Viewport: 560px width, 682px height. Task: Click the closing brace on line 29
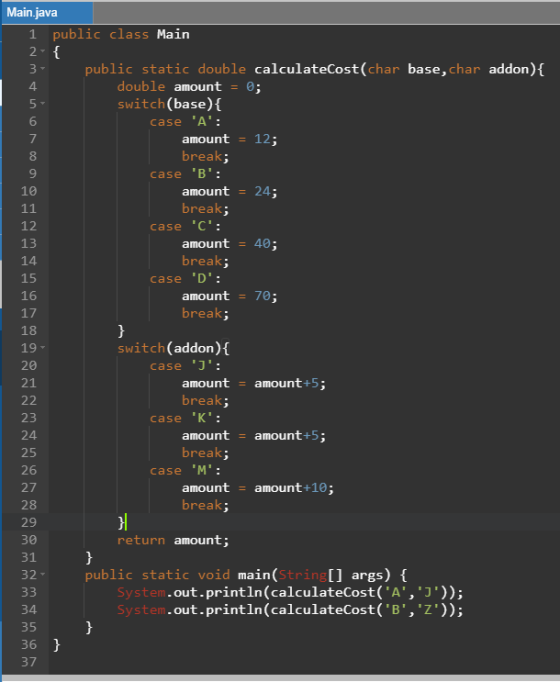coord(121,522)
